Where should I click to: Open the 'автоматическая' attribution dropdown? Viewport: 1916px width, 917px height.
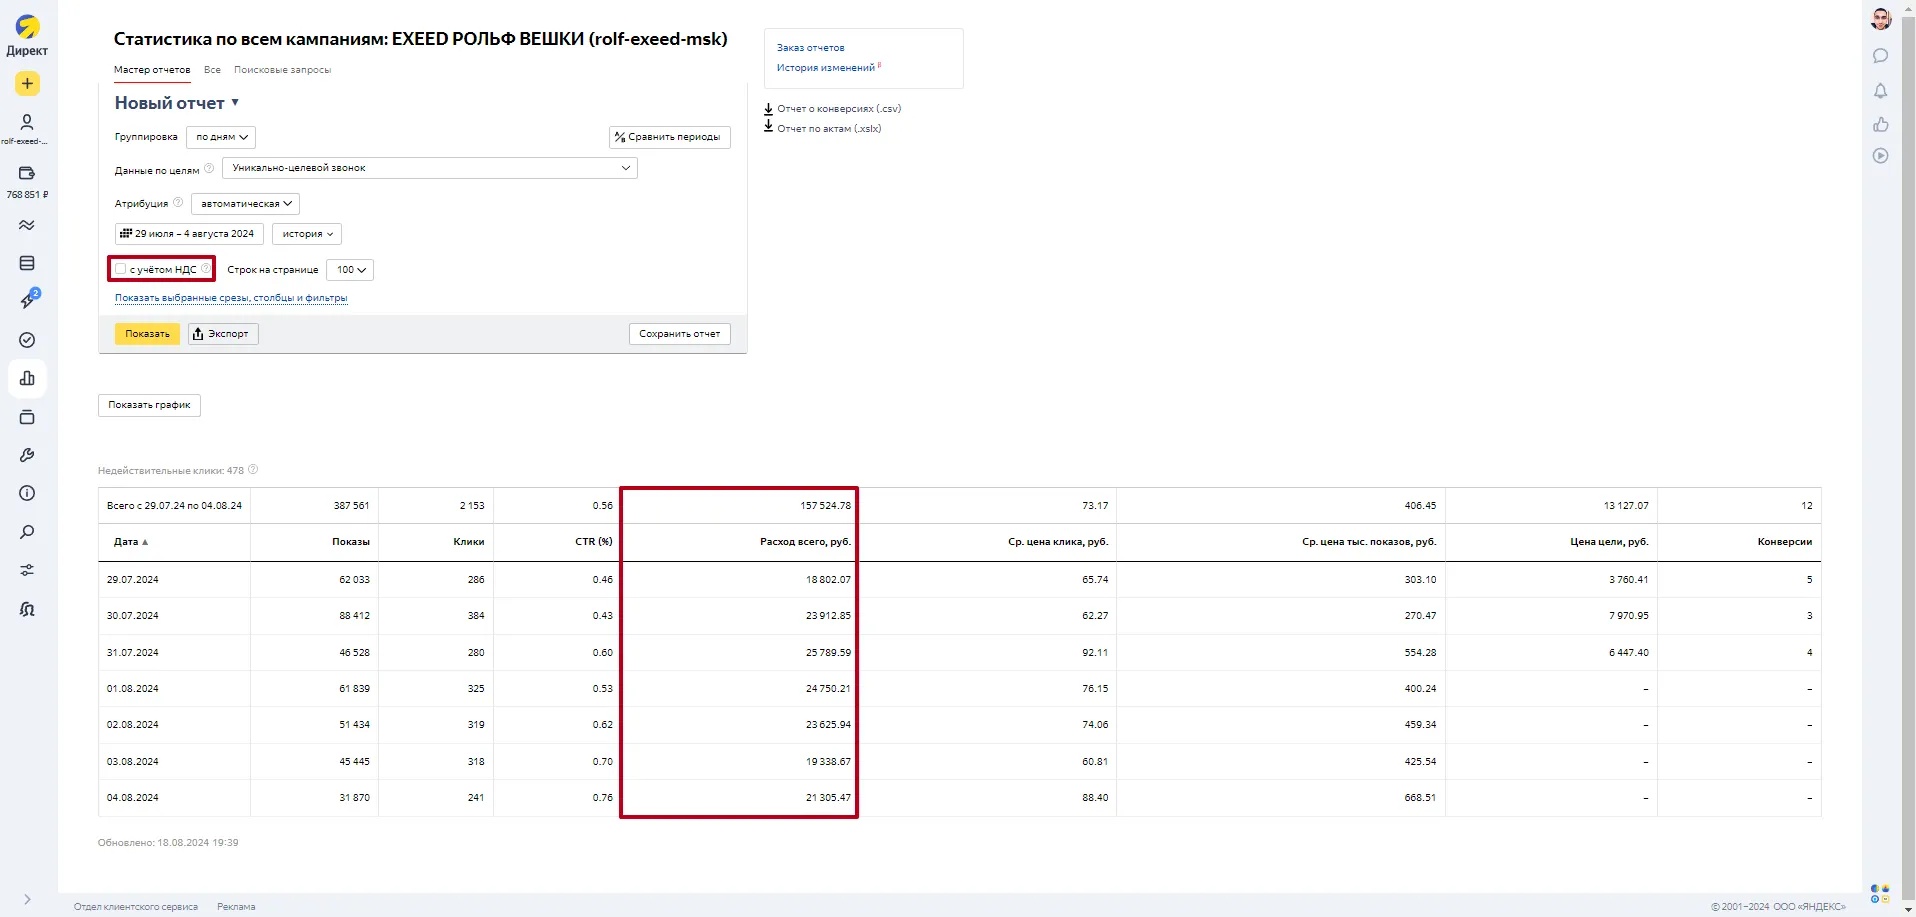pyautogui.click(x=245, y=204)
